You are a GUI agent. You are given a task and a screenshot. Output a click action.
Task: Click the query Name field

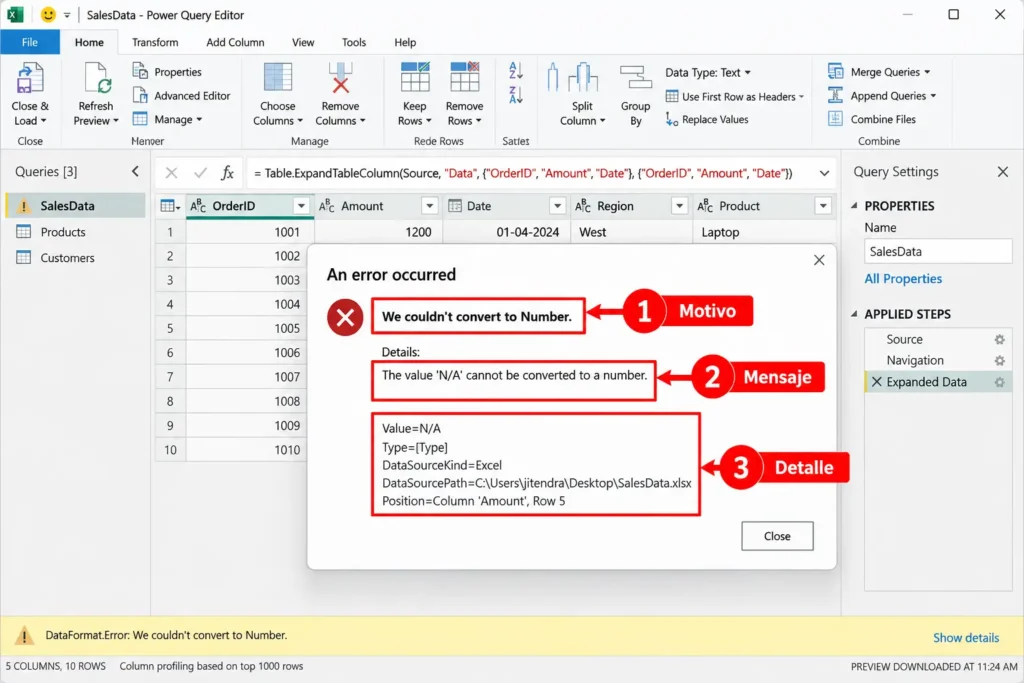(x=938, y=251)
